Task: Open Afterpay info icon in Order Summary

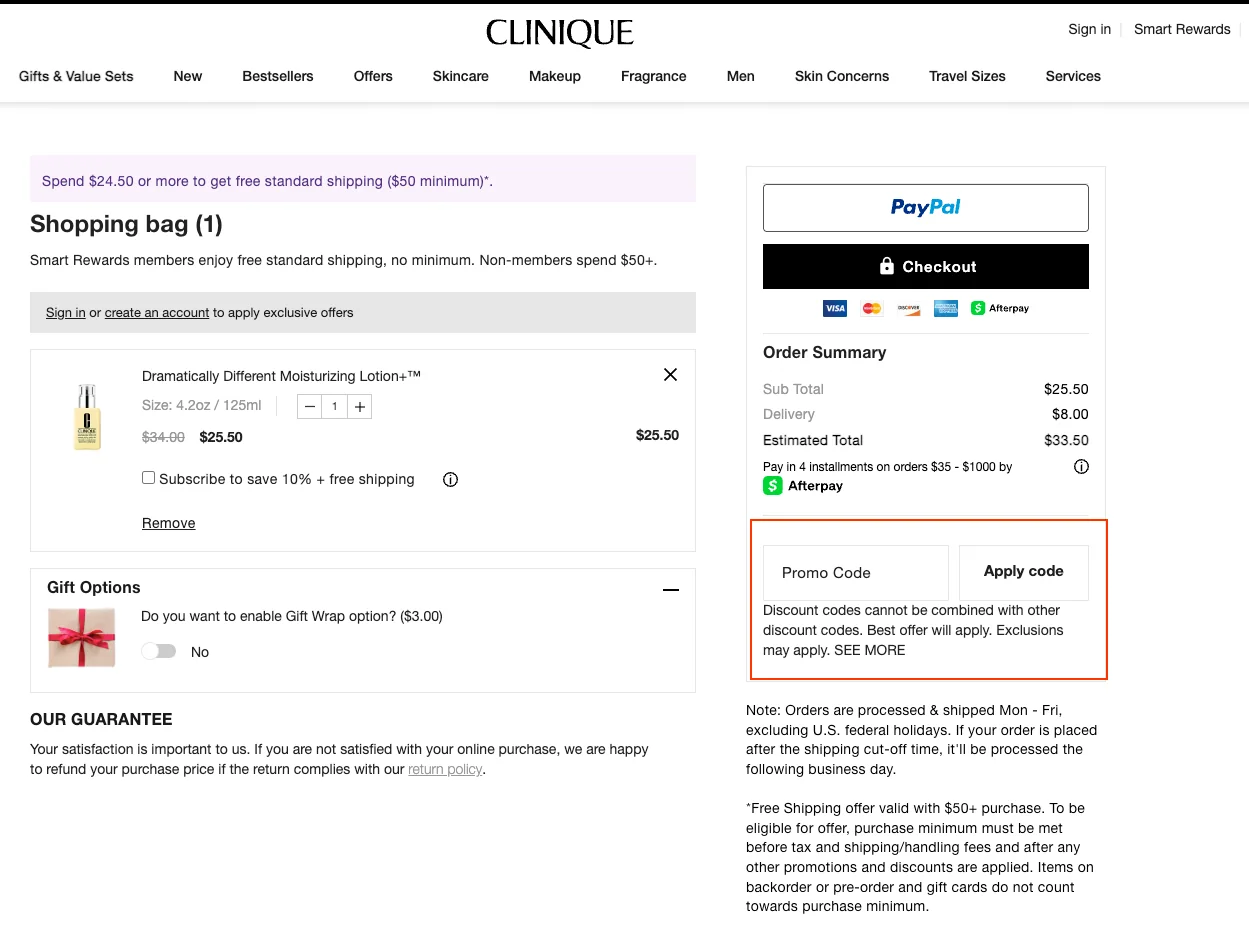Action: [1081, 467]
